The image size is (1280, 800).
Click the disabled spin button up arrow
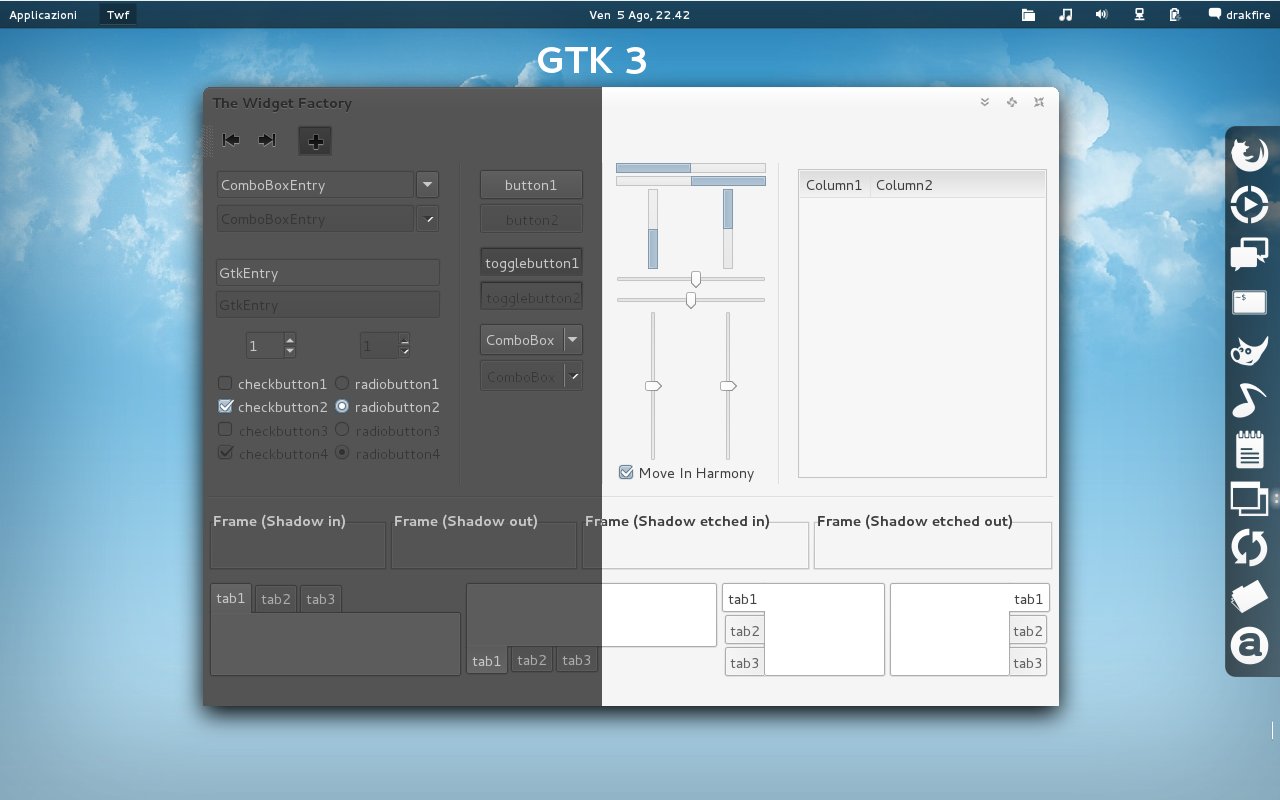click(404, 340)
